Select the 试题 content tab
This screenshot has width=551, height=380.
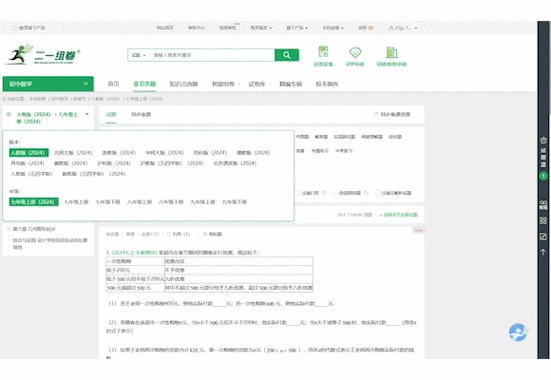click(111, 114)
